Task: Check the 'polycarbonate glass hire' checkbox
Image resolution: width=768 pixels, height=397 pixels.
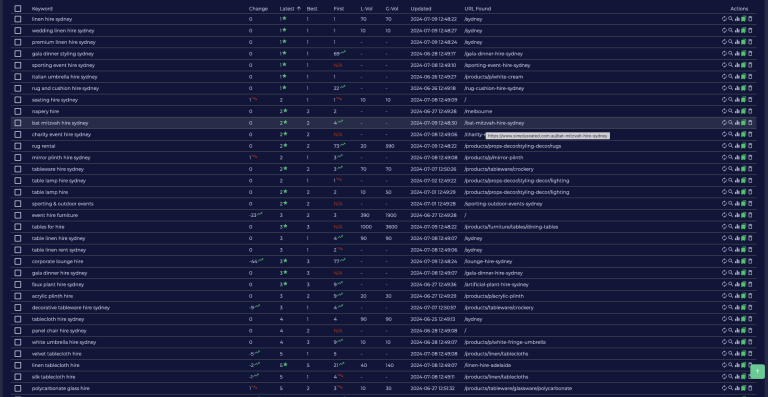Action: [x=18, y=388]
